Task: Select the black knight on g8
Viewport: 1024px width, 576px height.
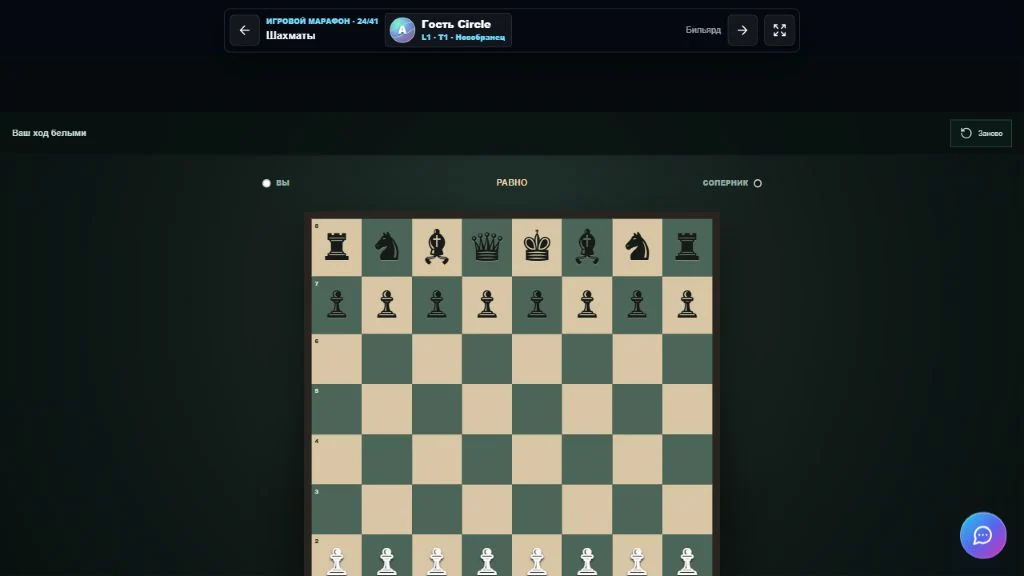Action: tap(637, 248)
